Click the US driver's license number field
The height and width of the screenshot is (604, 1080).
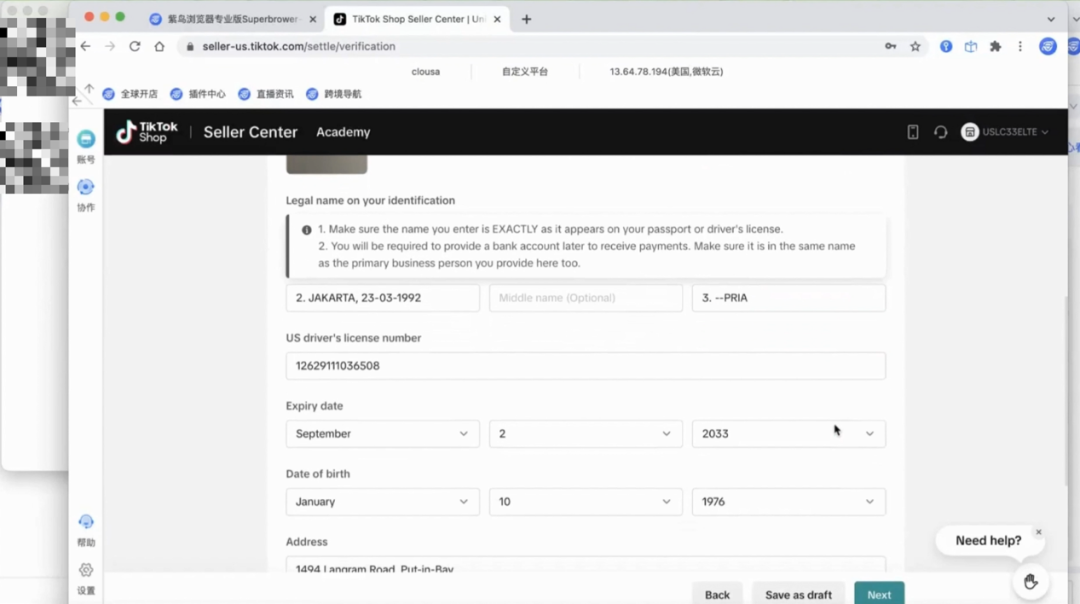coord(585,366)
